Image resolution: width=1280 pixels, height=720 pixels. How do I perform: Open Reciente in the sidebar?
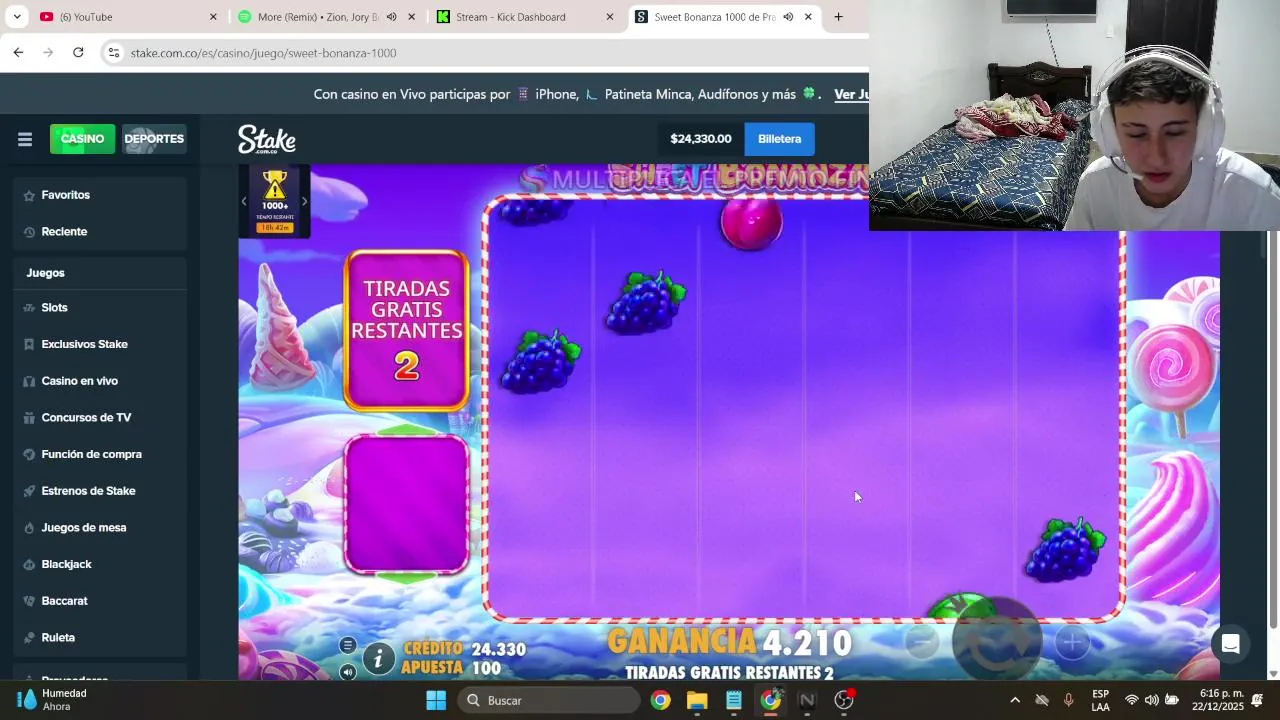tap(100, 231)
